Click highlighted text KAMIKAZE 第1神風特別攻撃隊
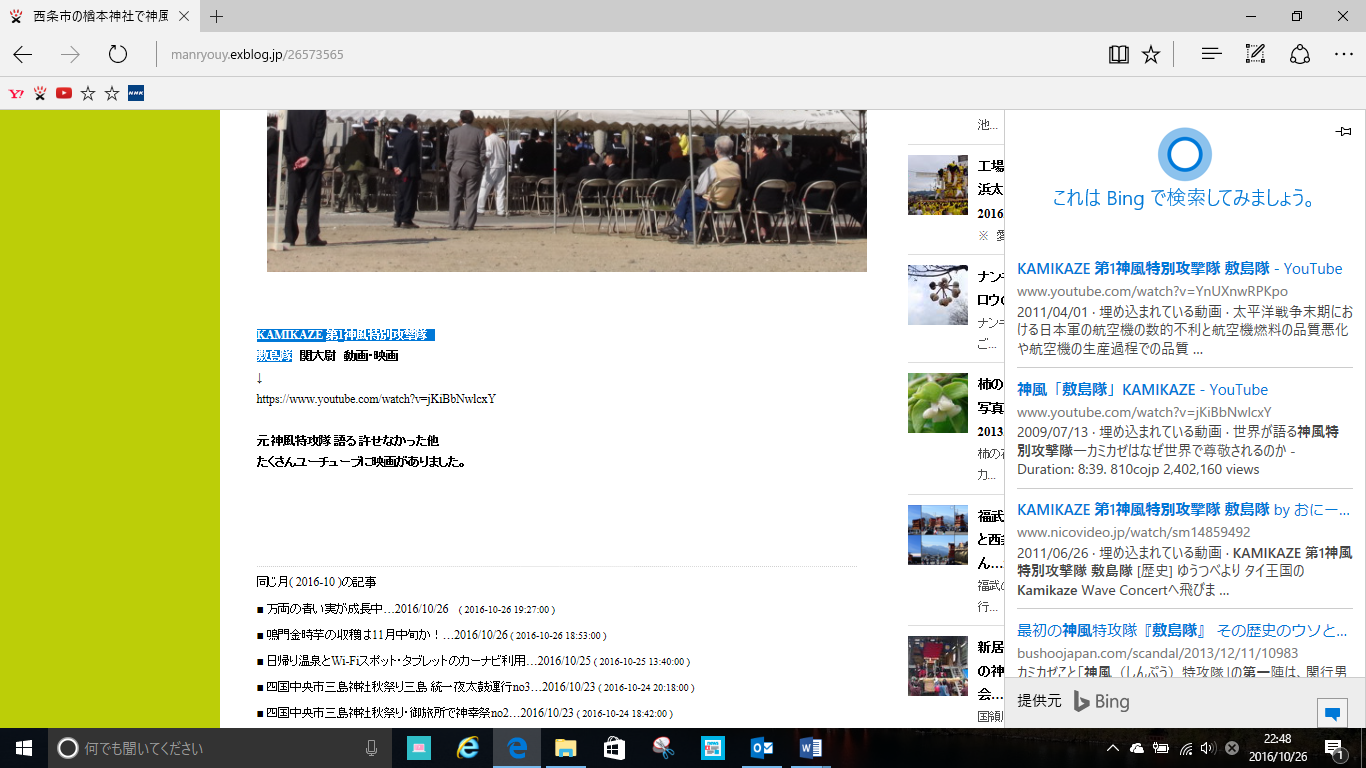Viewport: 1366px width, 768px height. pos(345,334)
